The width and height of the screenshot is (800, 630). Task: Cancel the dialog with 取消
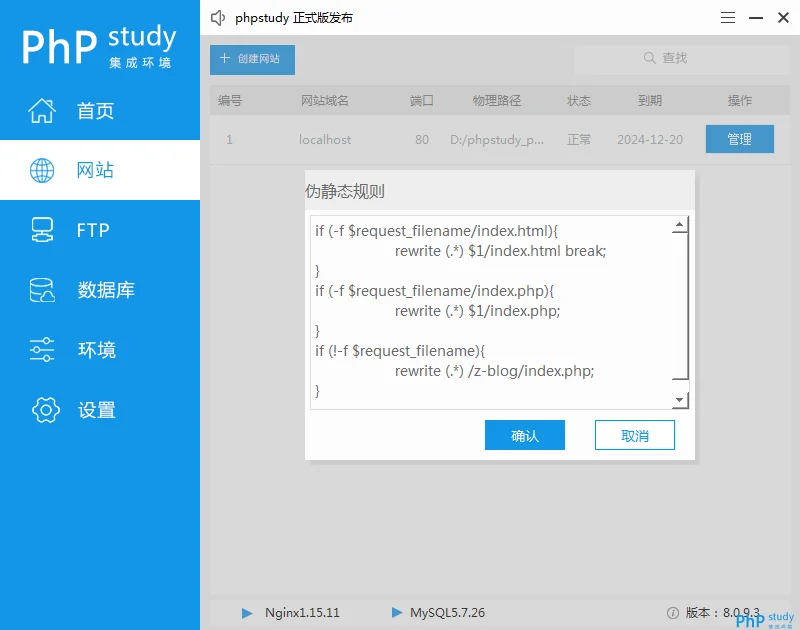click(x=635, y=435)
